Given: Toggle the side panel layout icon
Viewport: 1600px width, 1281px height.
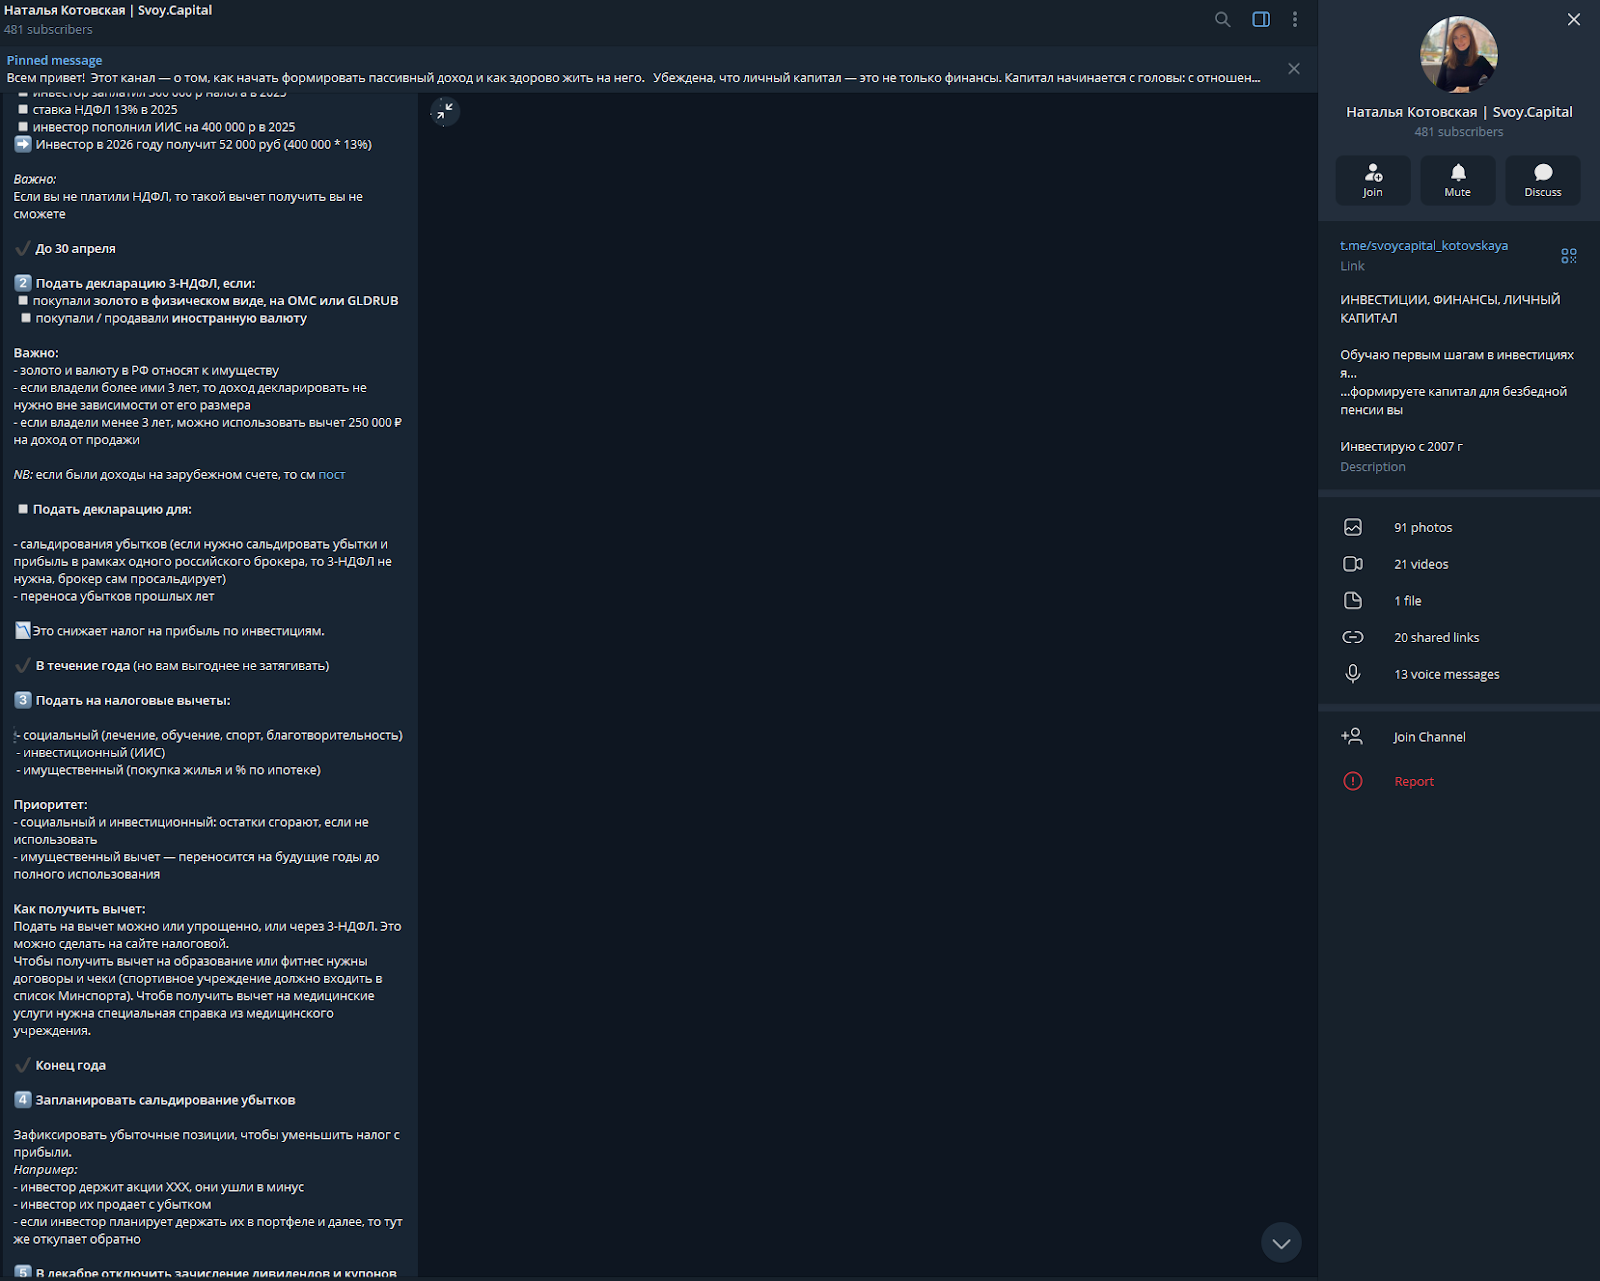Looking at the screenshot, I should click(1261, 19).
